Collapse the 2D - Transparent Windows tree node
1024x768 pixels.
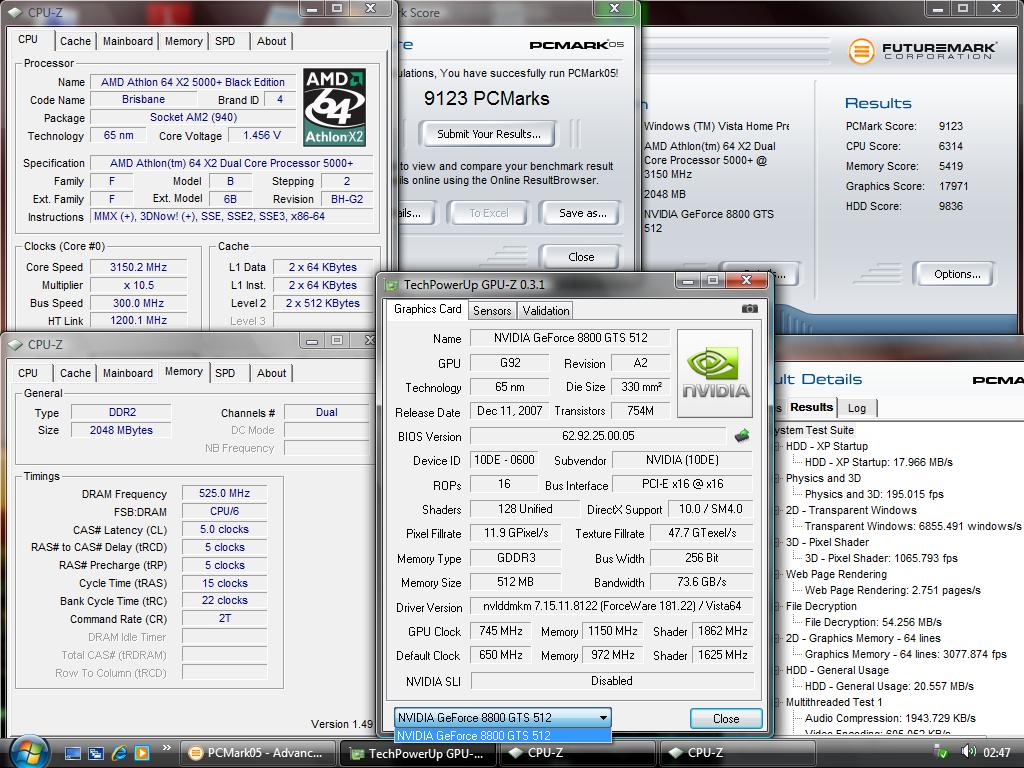pyautogui.click(x=778, y=510)
